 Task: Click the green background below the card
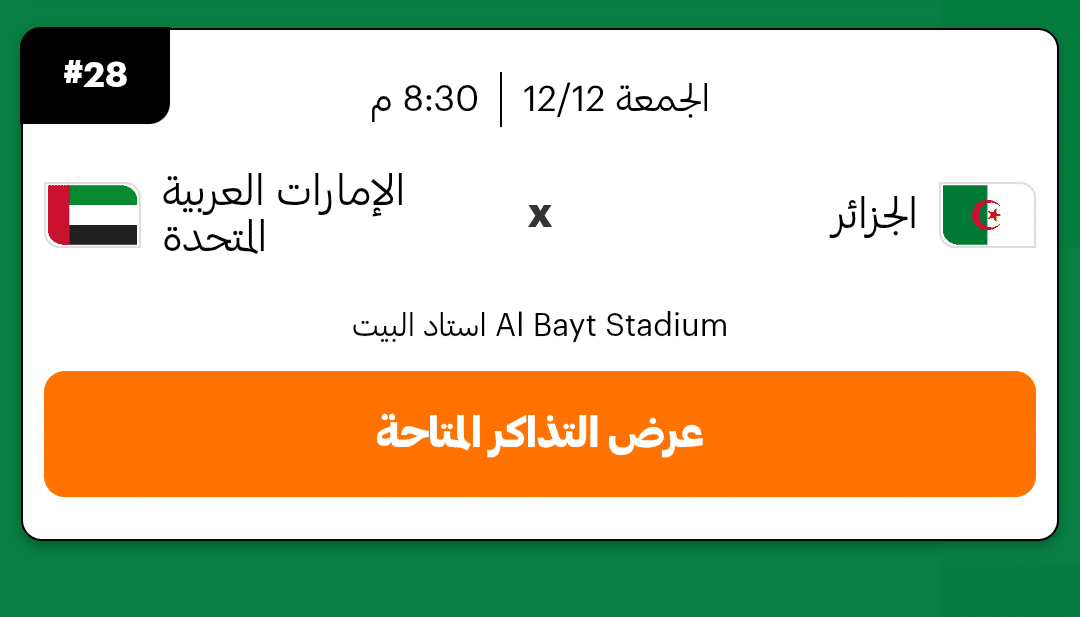[540, 580]
